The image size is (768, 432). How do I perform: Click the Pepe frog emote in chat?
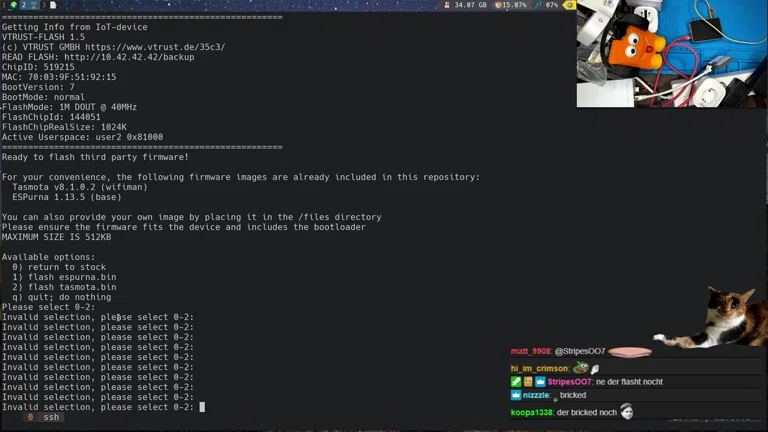(581, 367)
